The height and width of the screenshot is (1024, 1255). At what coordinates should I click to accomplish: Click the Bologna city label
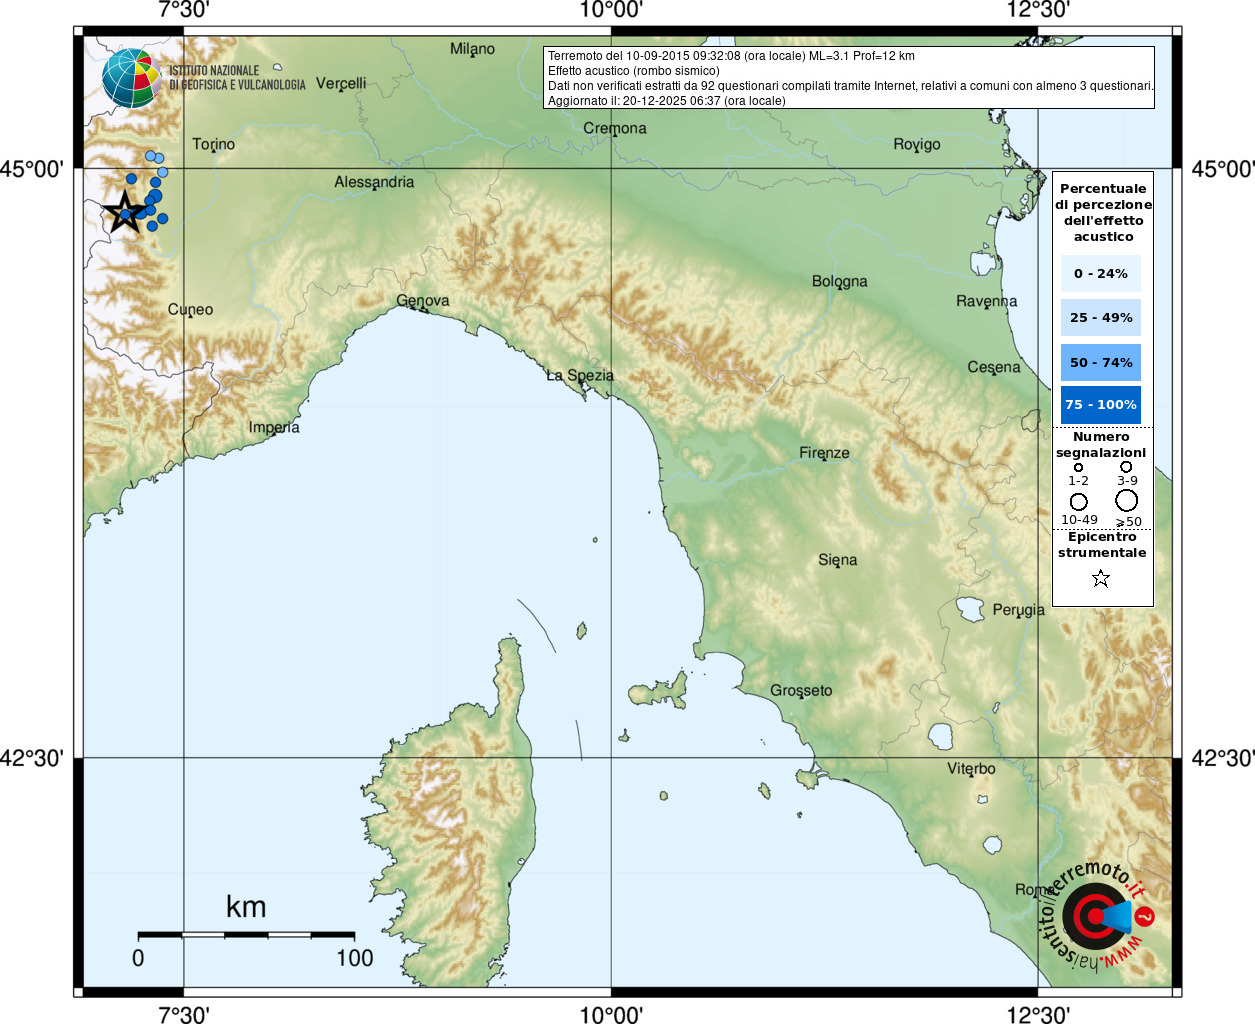(x=840, y=281)
